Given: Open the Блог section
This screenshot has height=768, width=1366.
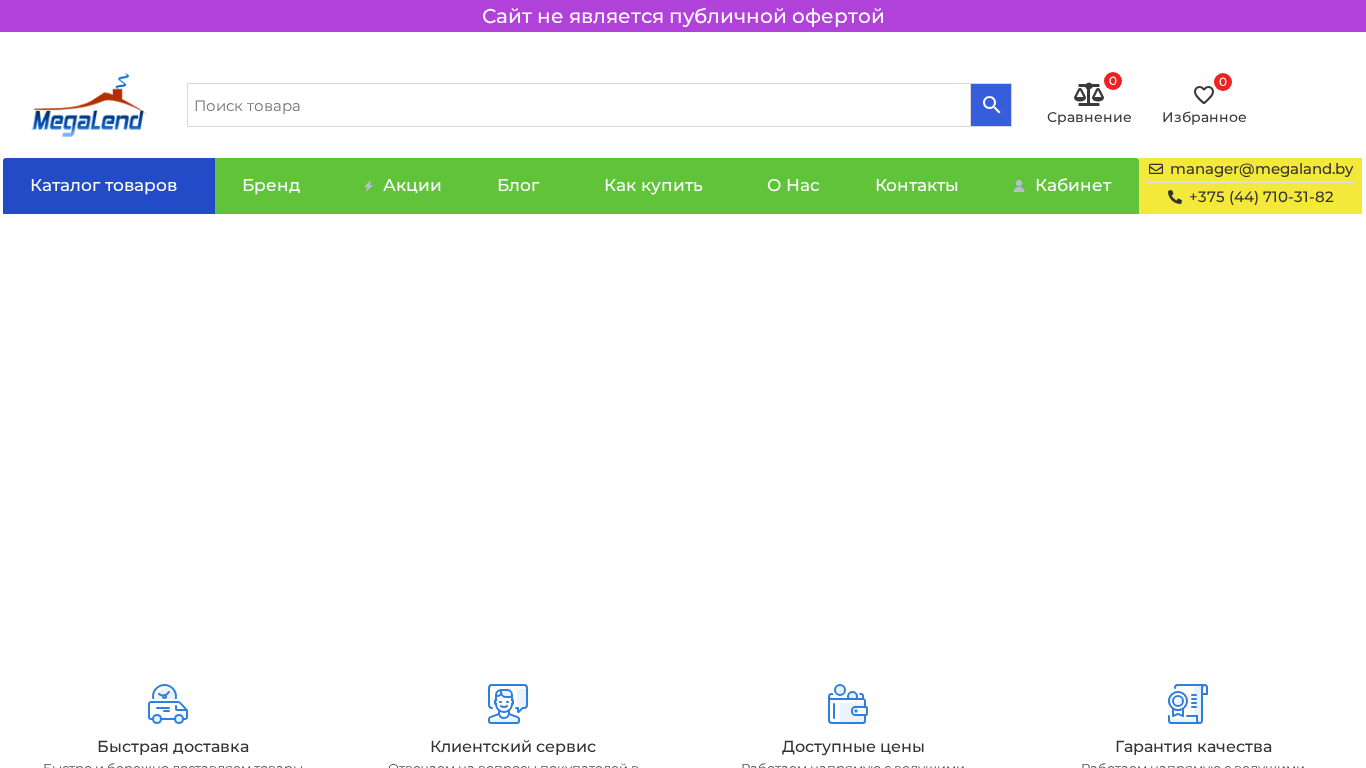Looking at the screenshot, I should point(518,186).
